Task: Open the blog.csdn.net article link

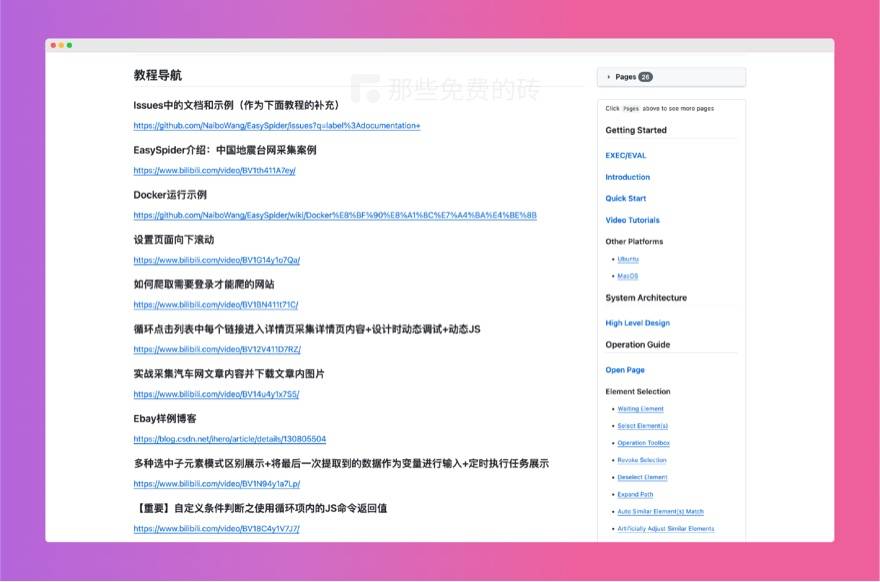Action: [x=230, y=439]
